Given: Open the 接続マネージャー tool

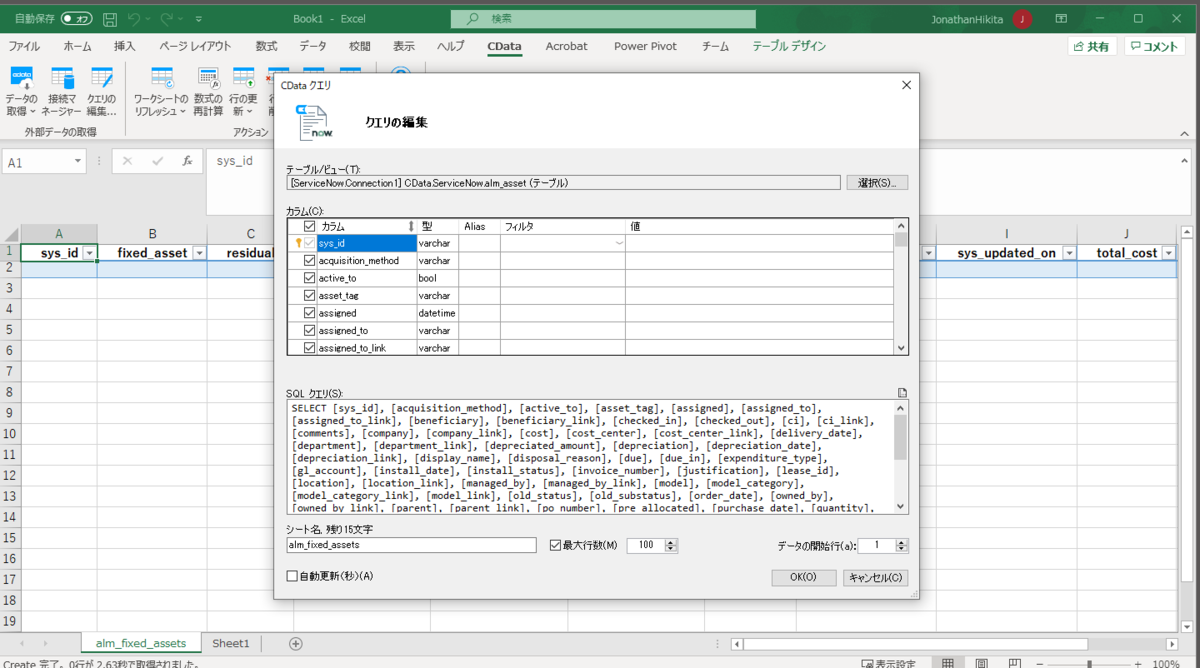Looking at the screenshot, I should [x=61, y=89].
